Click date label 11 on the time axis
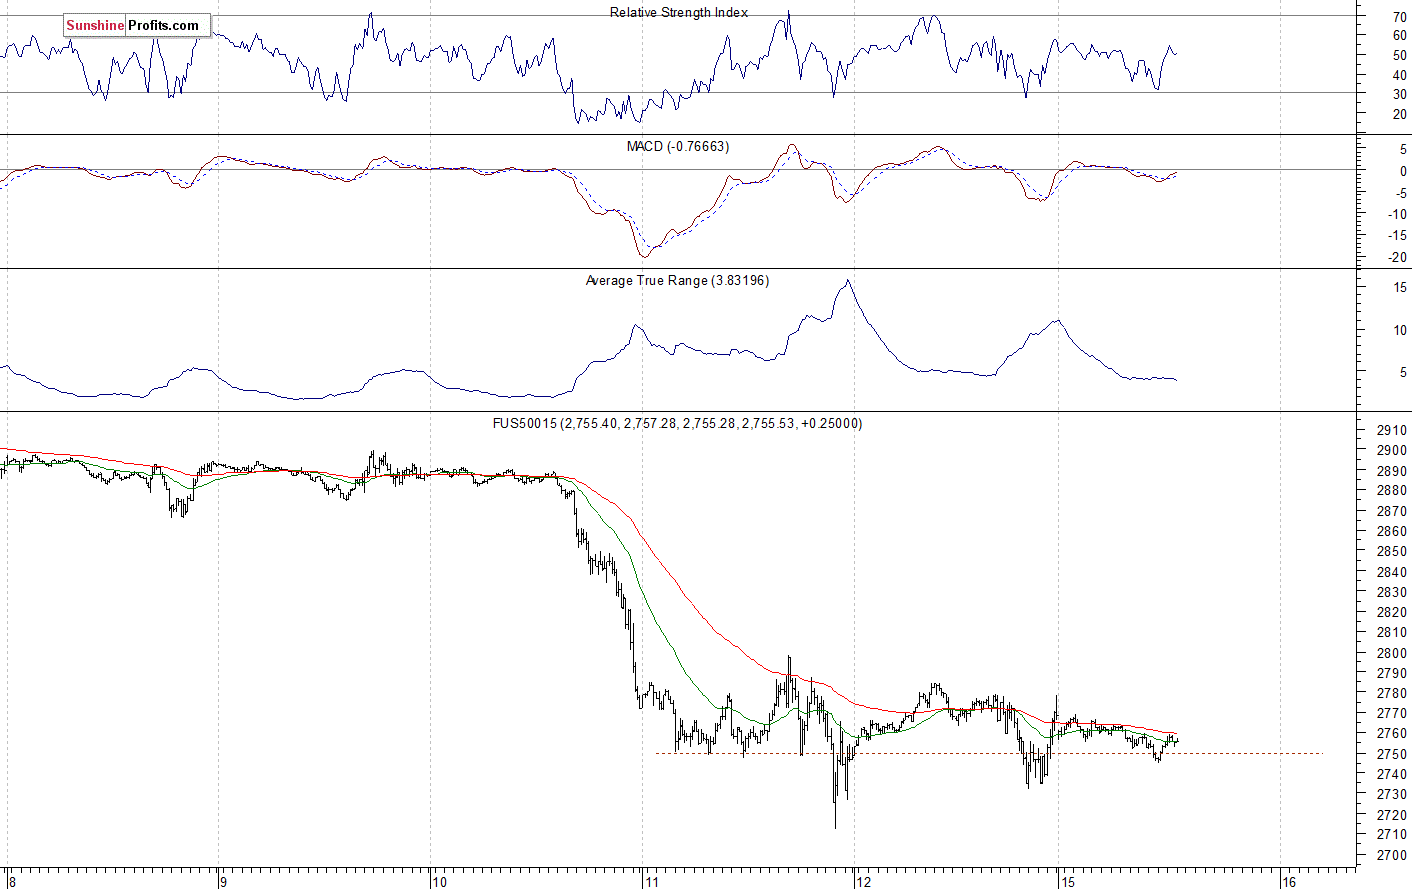Image resolution: width=1412 pixels, height=889 pixels. (x=652, y=882)
